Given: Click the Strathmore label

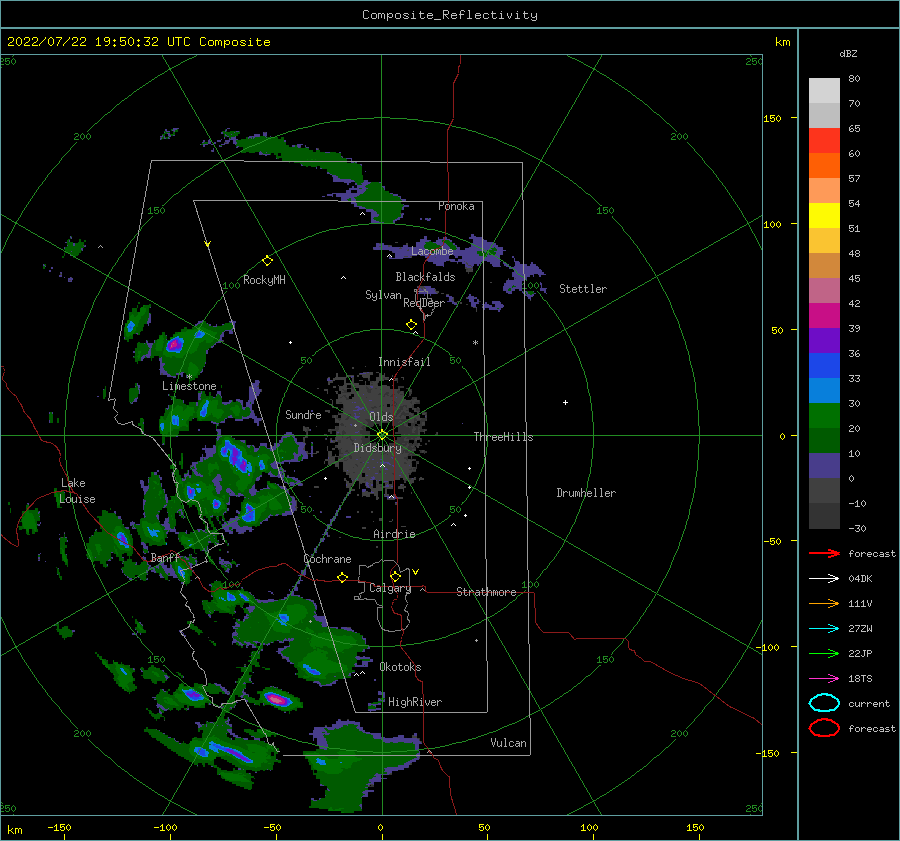Looking at the screenshot, I should 486,592.
